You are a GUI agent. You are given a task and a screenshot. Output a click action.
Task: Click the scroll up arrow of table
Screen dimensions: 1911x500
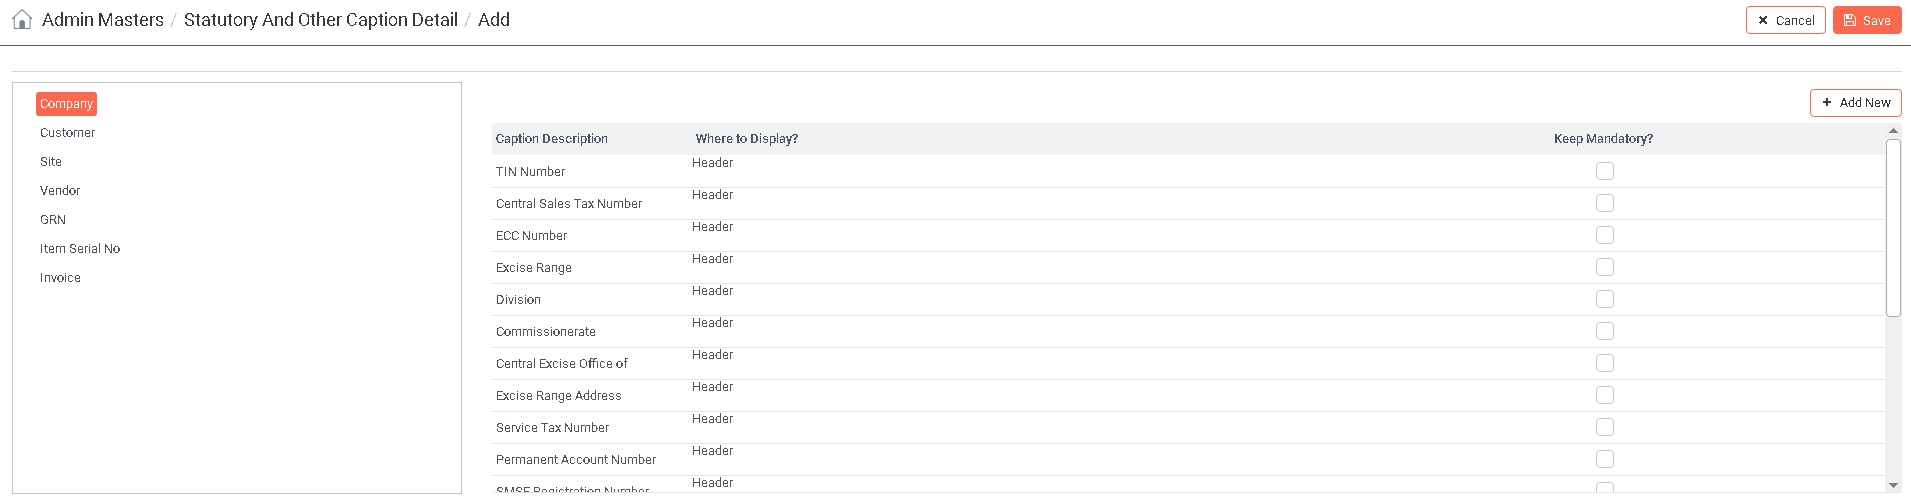1892,131
